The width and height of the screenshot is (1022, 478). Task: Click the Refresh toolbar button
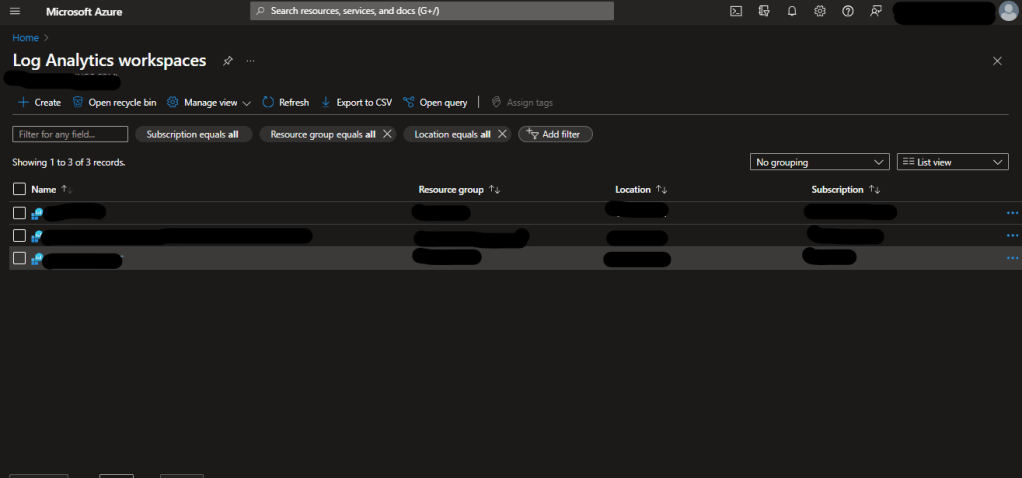(x=285, y=102)
